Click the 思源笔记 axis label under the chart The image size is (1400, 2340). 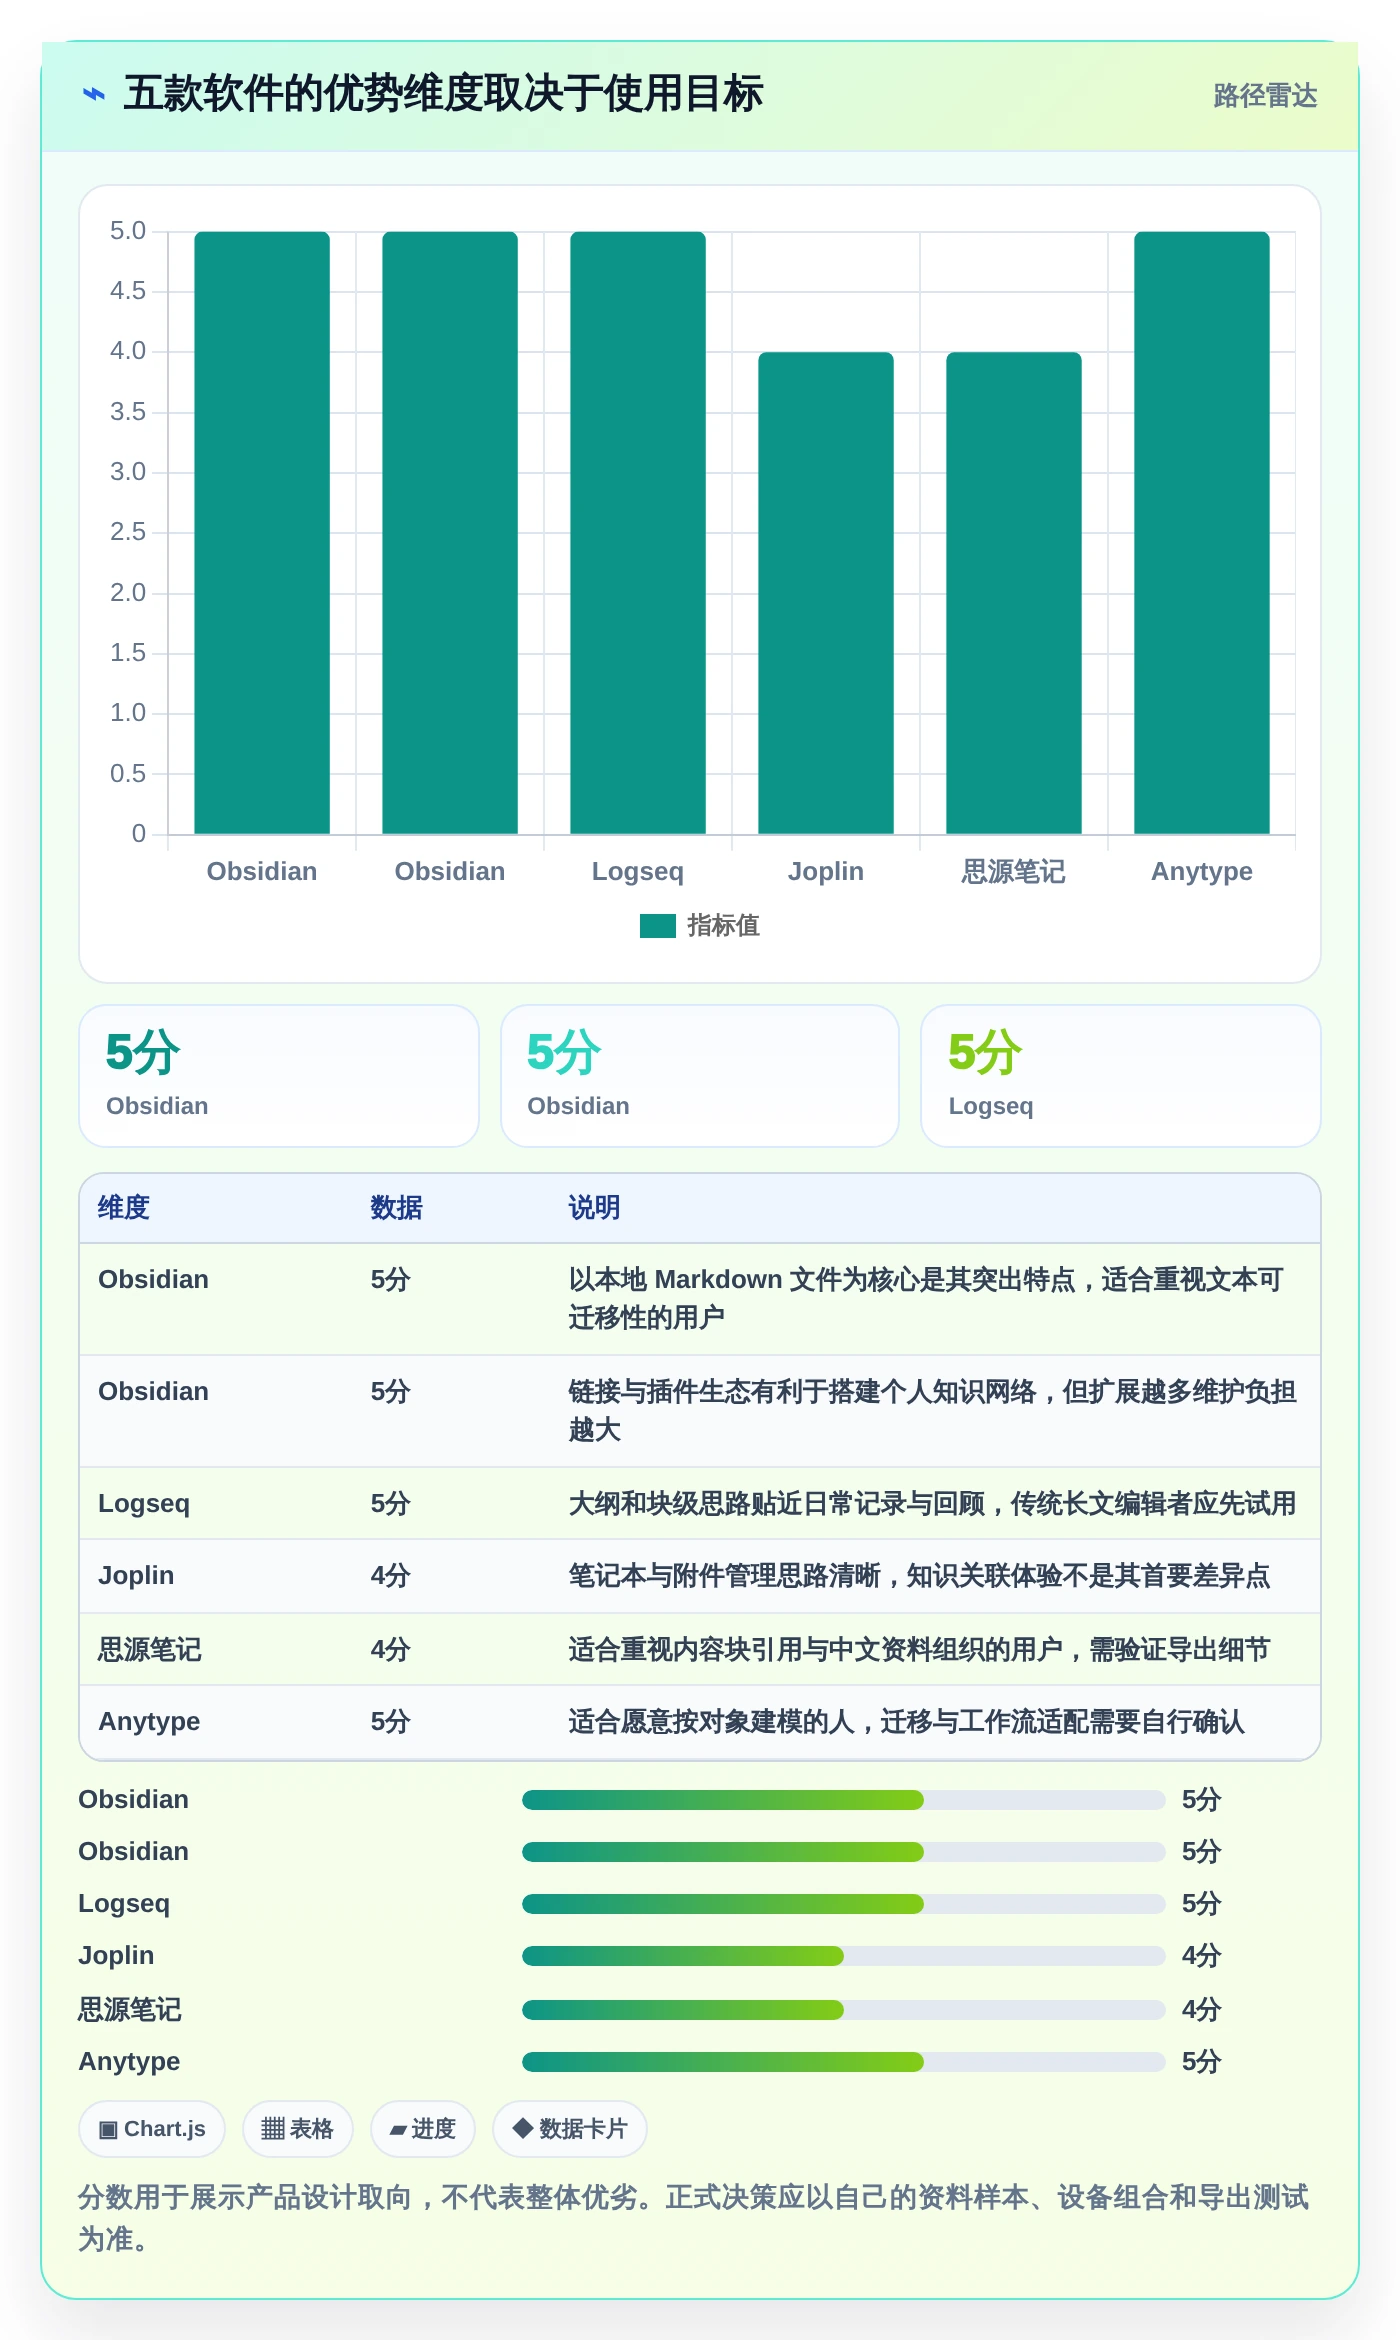click(x=1014, y=871)
